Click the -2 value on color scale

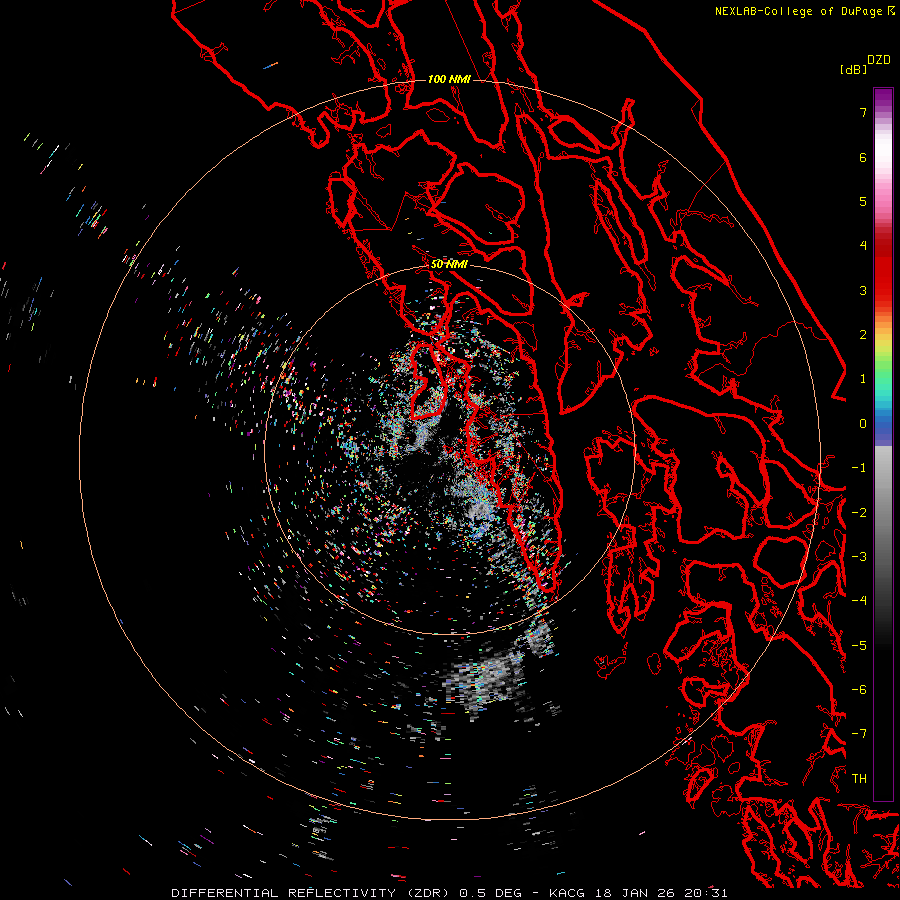[859, 513]
